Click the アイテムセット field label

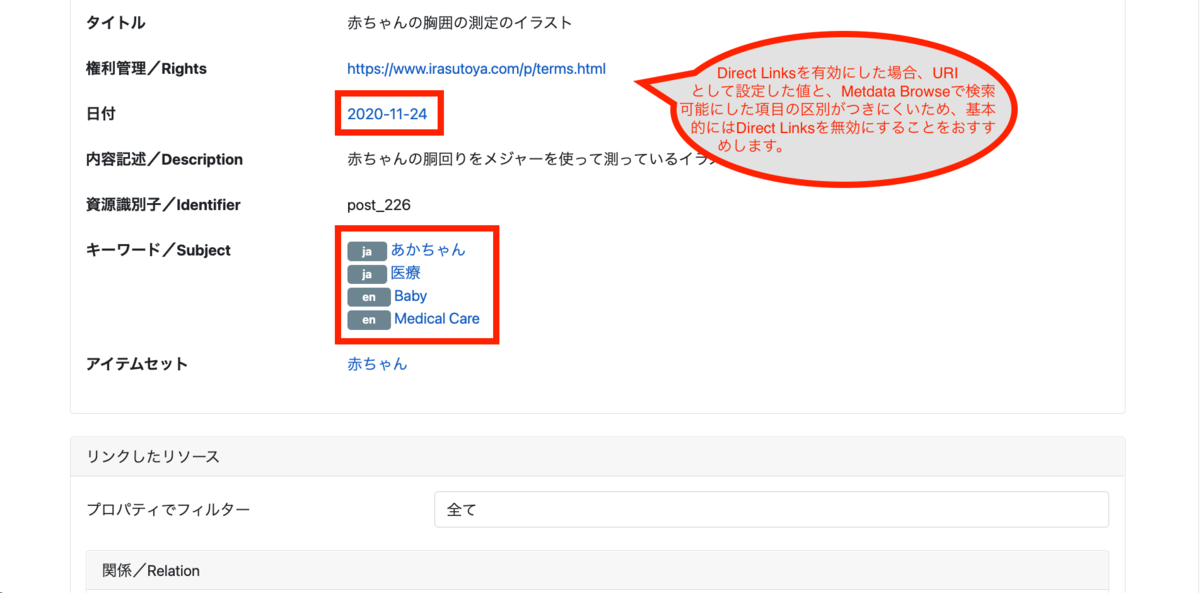click(x=137, y=364)
